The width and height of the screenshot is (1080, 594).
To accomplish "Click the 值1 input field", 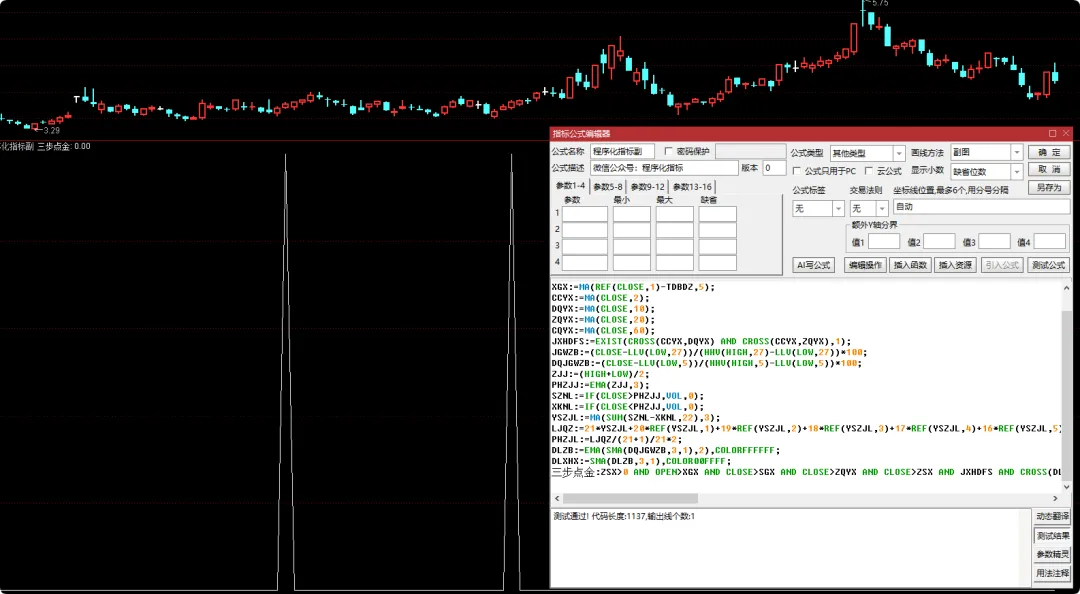I will click(884, 241).
